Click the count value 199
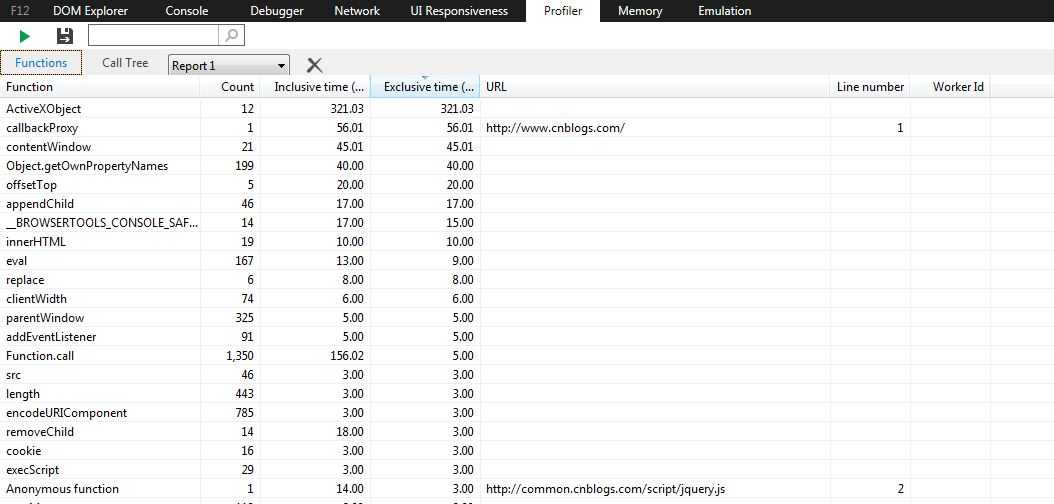 (245, 165)
